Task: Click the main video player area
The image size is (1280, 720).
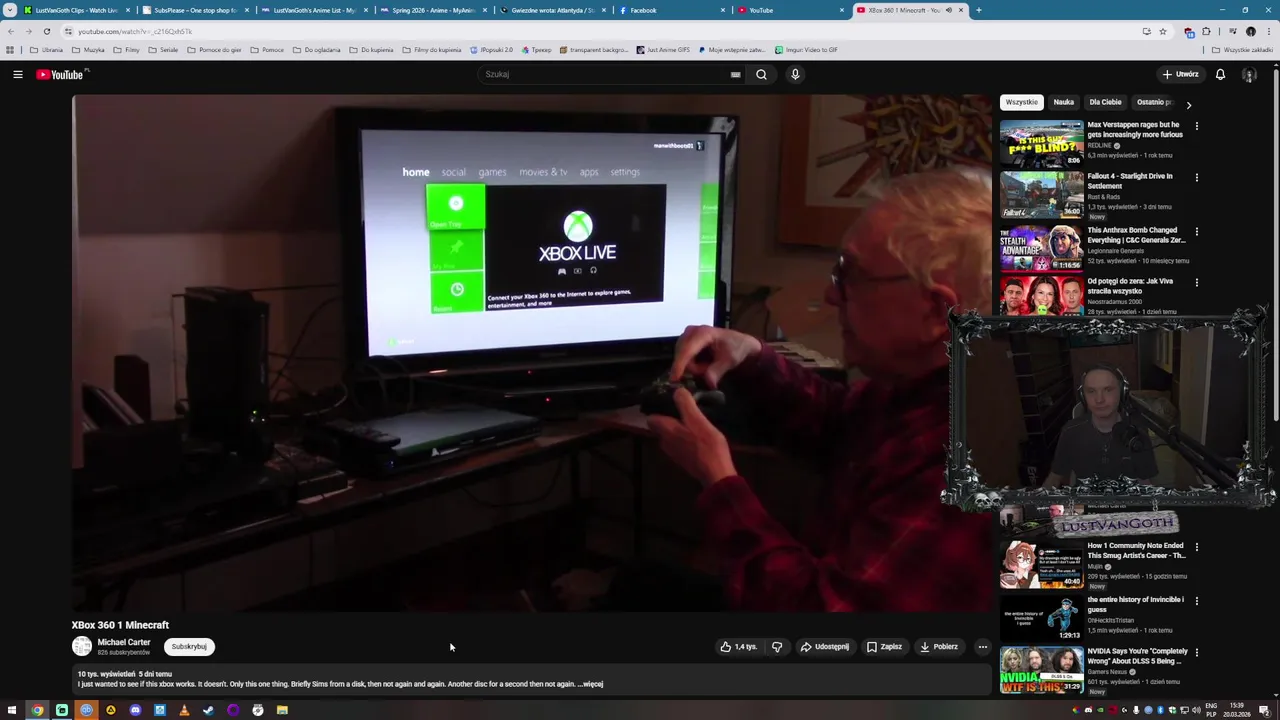Action: [x=531, y=353]
